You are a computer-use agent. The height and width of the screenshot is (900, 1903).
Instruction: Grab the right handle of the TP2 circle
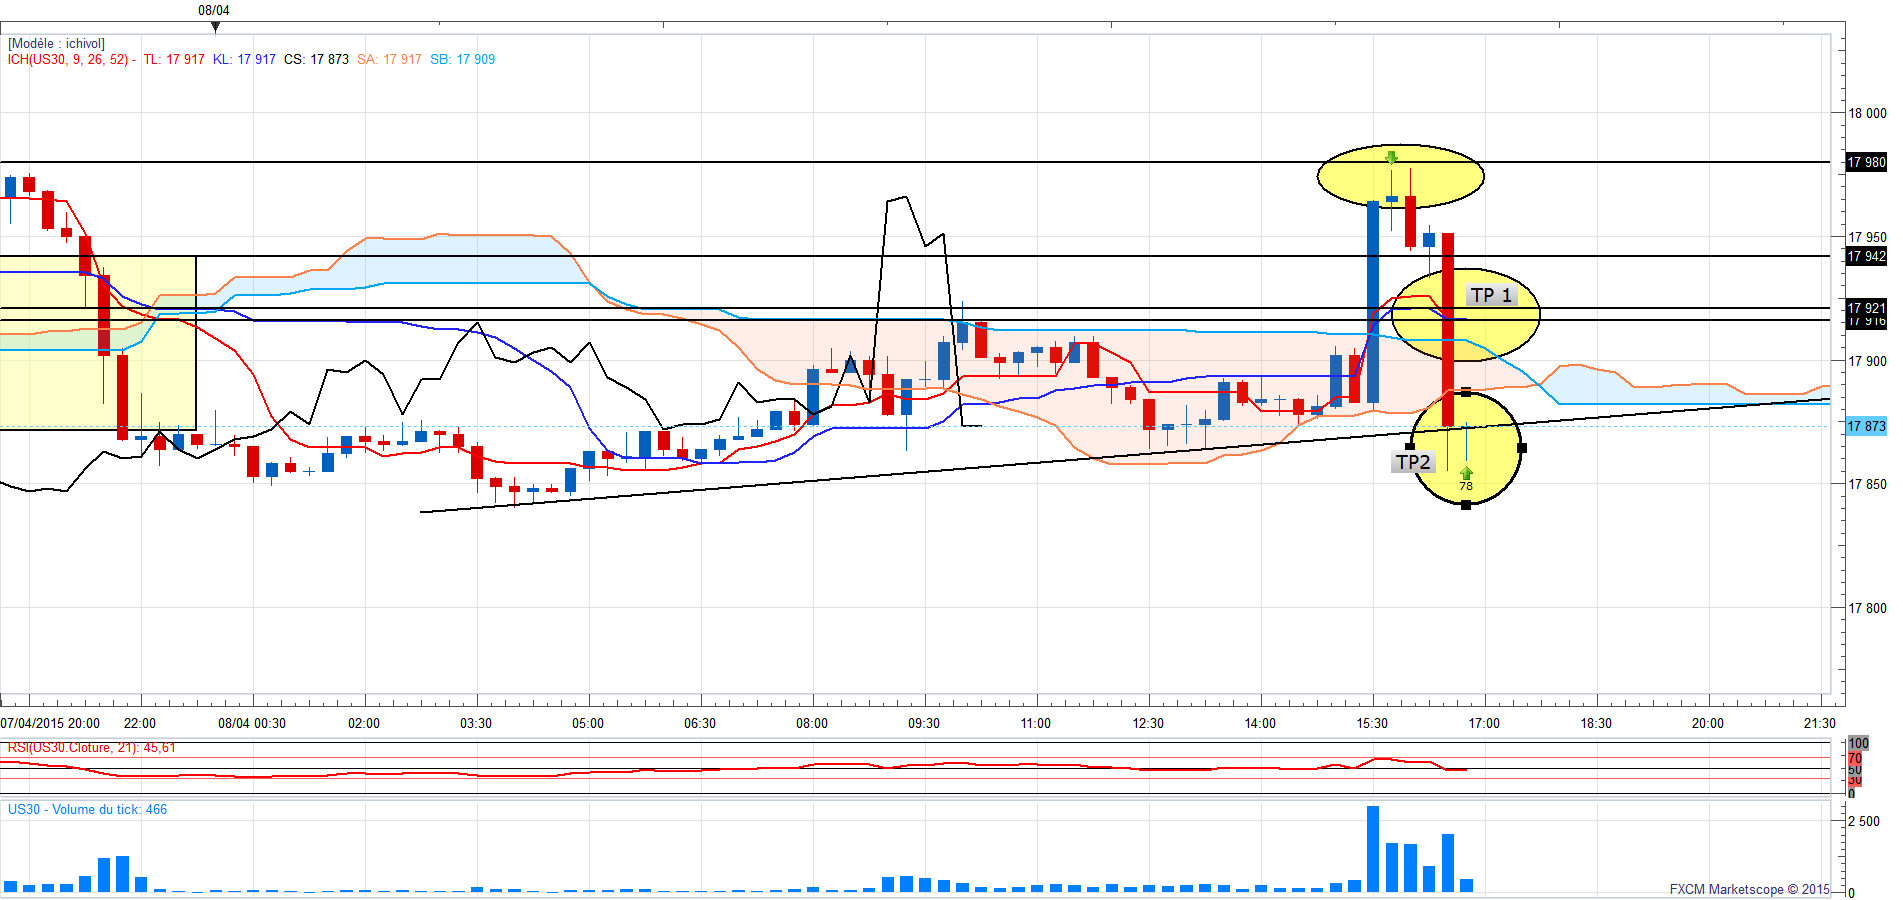(1522, 448)
